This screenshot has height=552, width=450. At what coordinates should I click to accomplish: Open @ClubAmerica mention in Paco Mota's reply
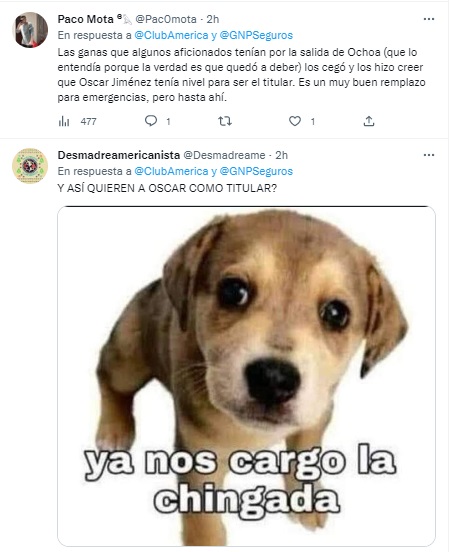point(171,35)
